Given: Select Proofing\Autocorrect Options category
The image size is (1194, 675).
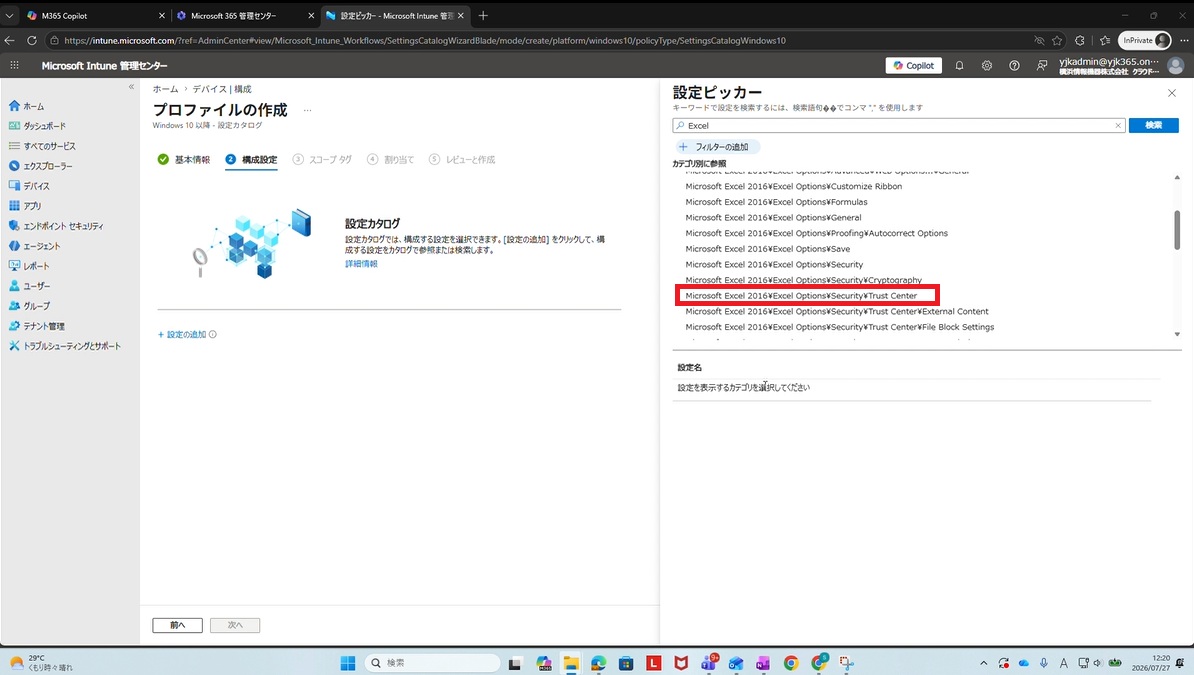Looking at the screenshot, I should 816,233.
